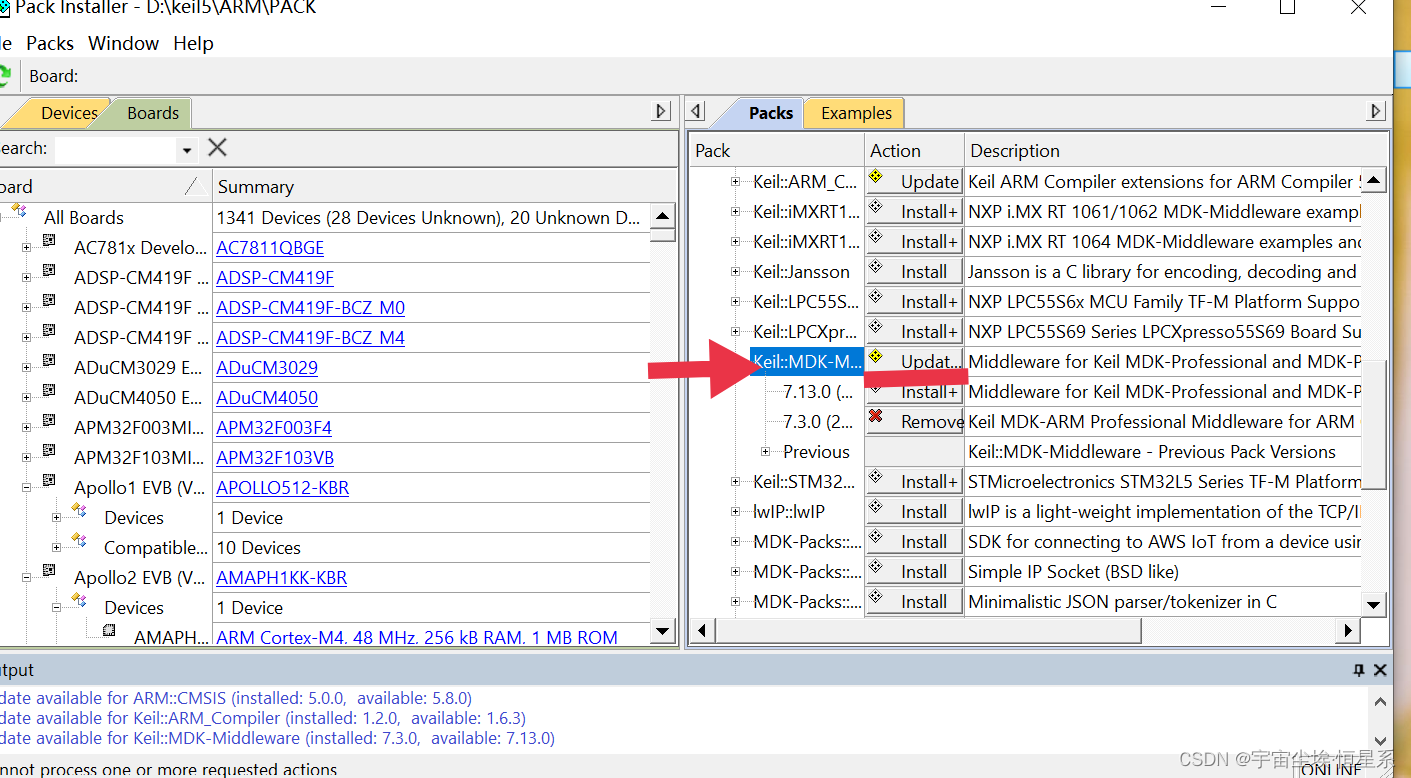Install the AWS IoT SDK pack
Image resolution: width=1411 pixels, height=778 pixels.
[x=914, y=541]
